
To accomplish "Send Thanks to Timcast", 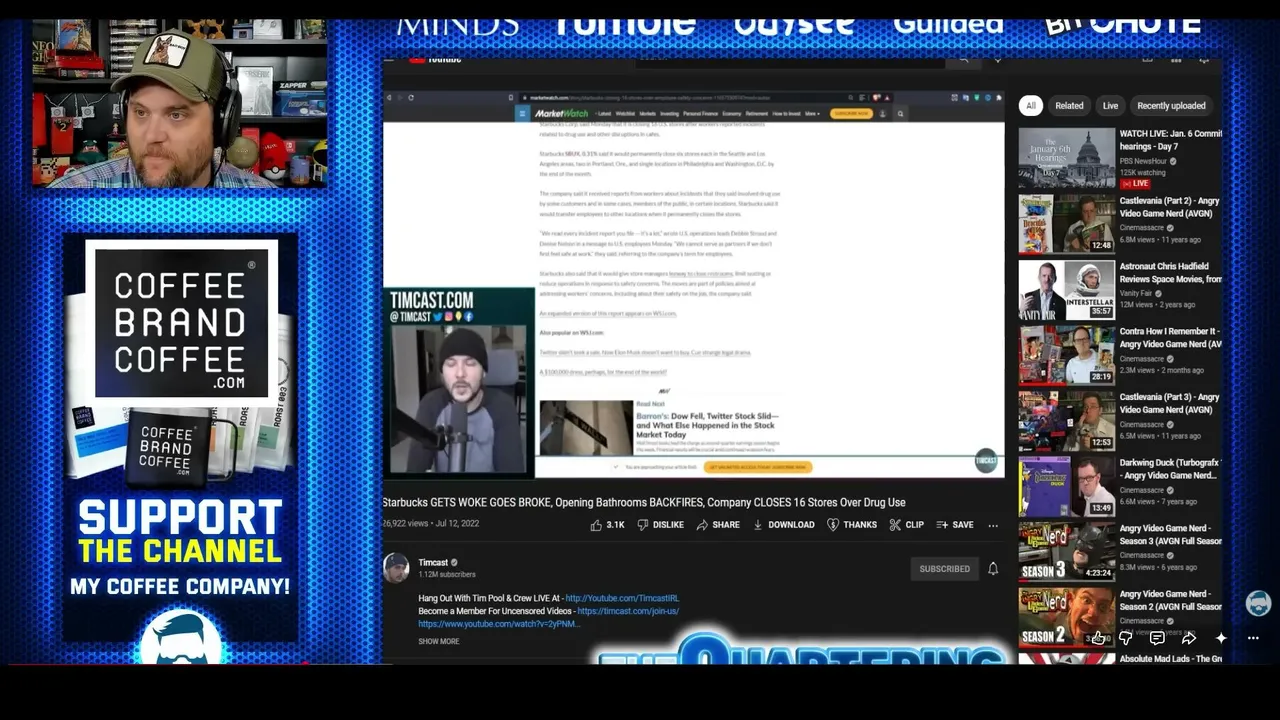I will 851,525.
